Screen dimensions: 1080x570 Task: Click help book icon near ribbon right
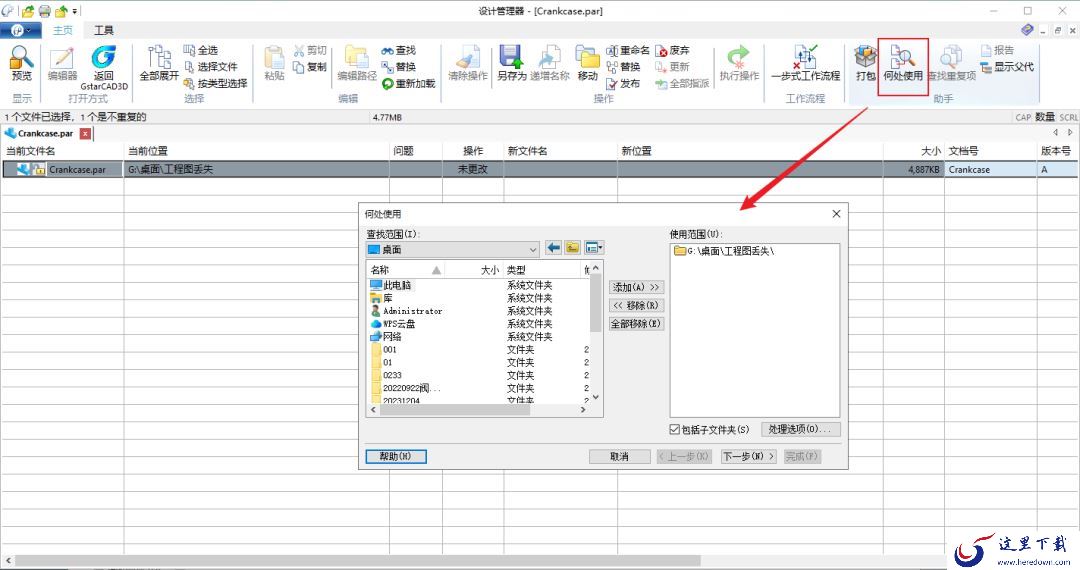[x=1027, y=30]
